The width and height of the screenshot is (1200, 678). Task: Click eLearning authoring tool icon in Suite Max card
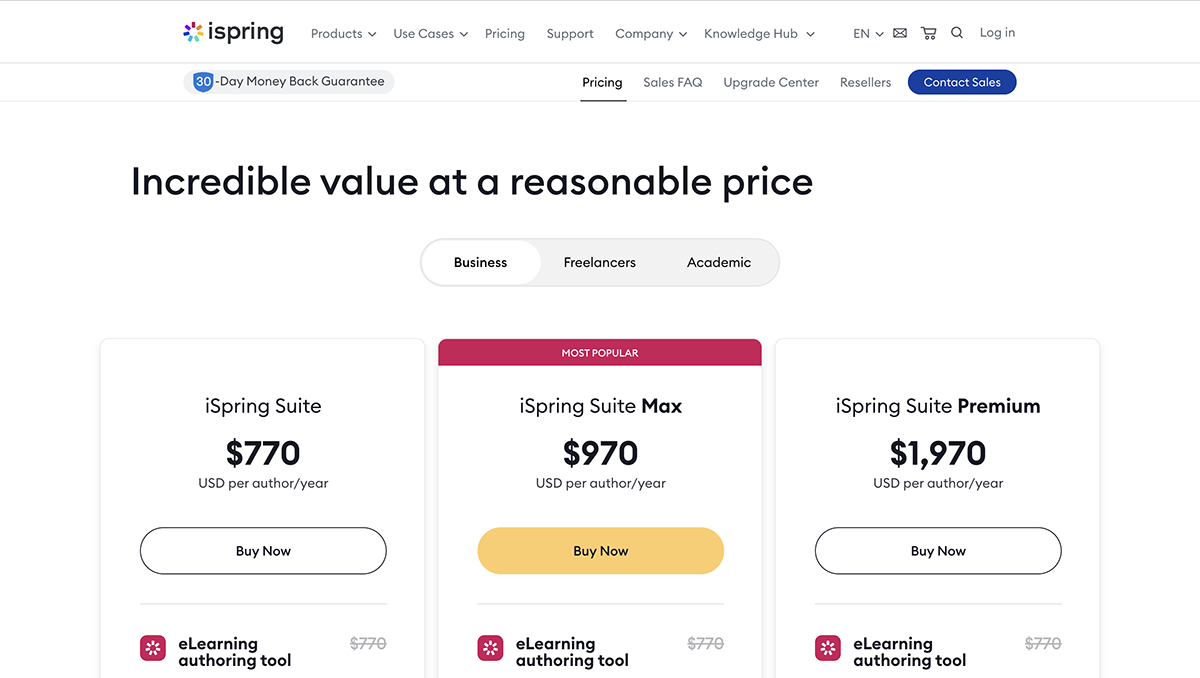(x=490, y=648)
